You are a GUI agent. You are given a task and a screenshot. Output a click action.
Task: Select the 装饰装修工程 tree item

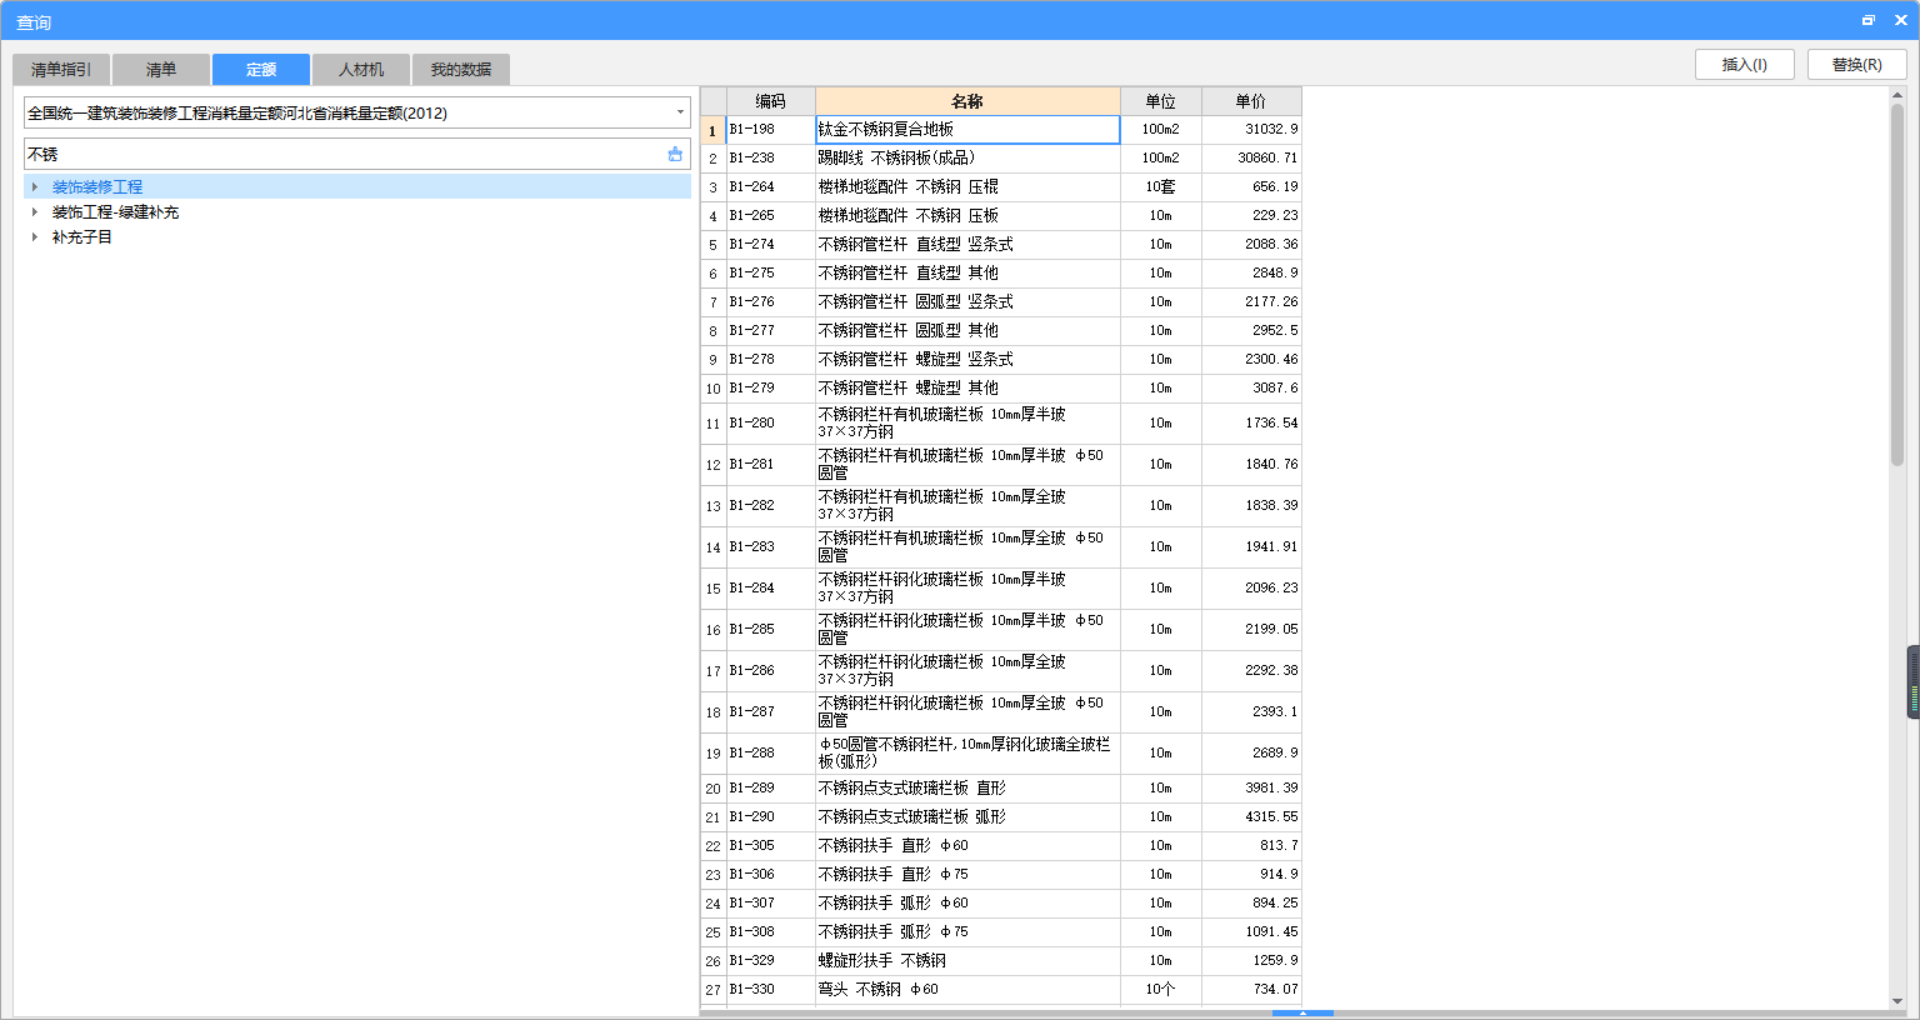[x=97, y=187]
